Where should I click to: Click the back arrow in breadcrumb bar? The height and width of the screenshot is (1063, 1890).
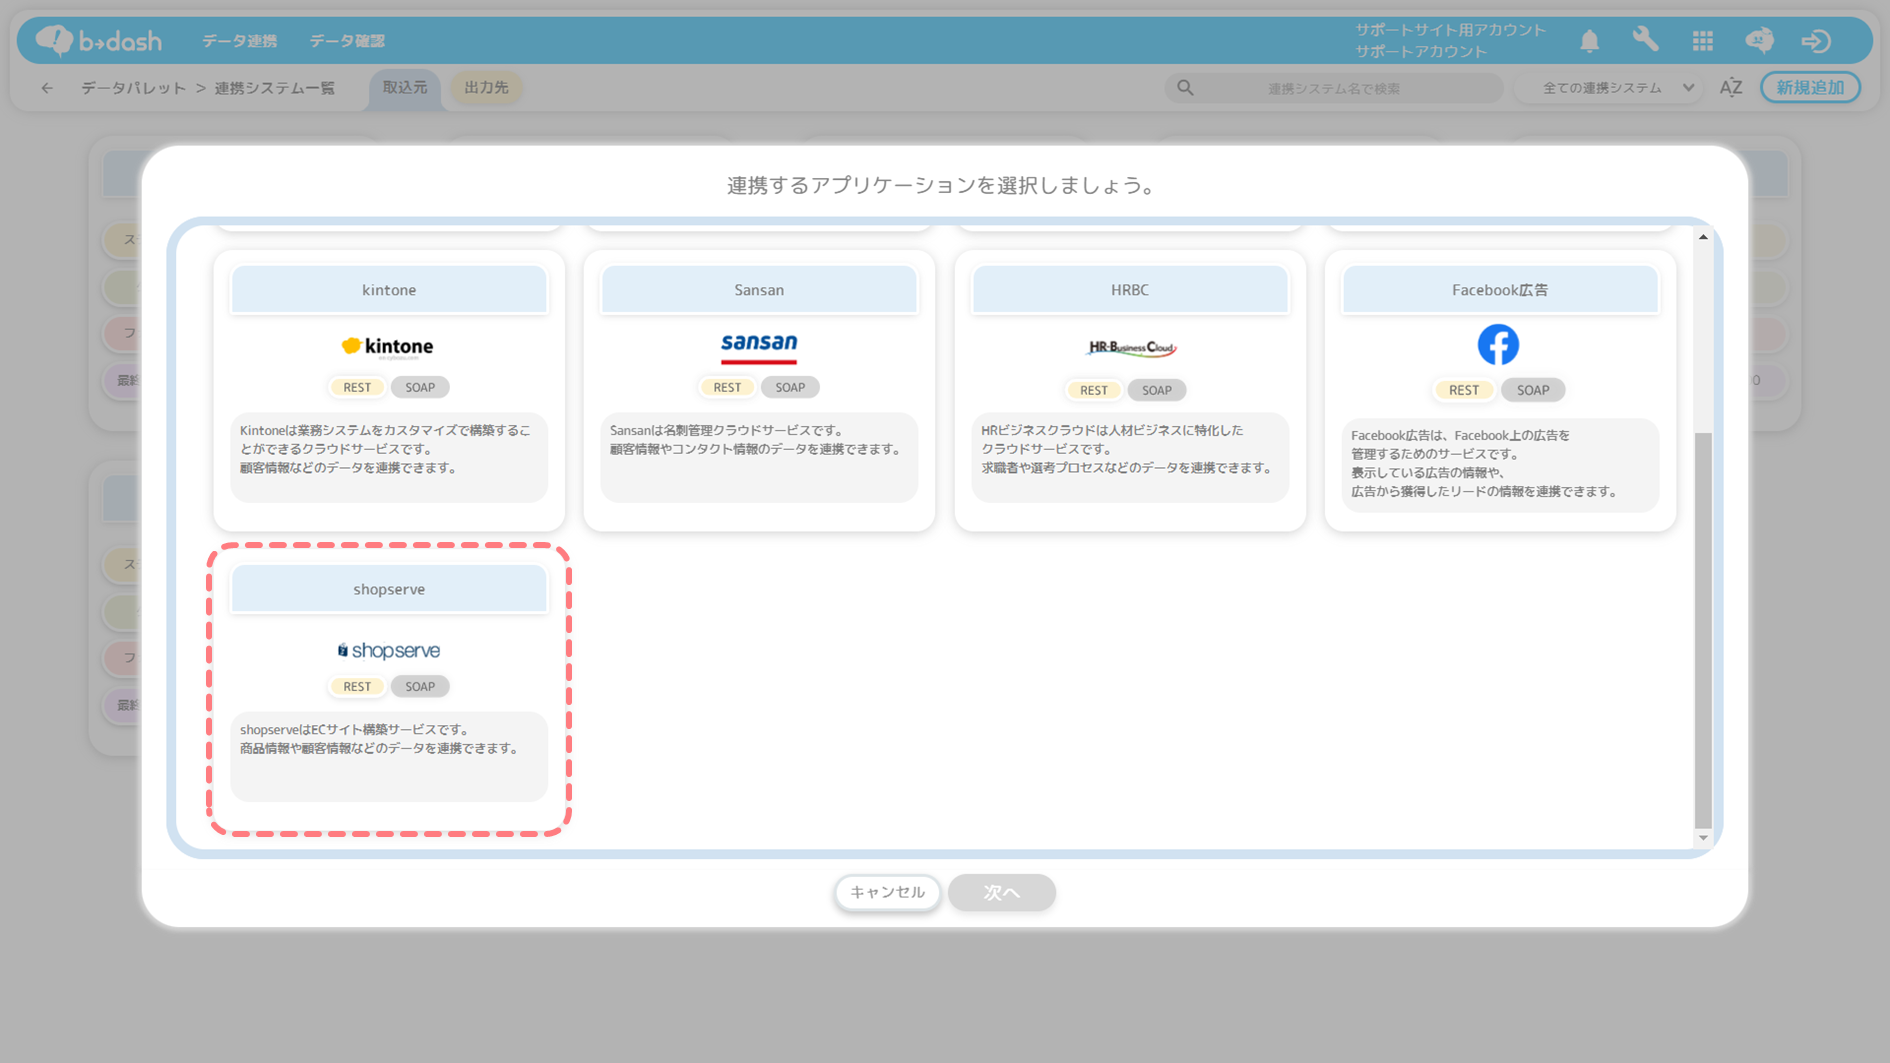click(x=47, y=88)
